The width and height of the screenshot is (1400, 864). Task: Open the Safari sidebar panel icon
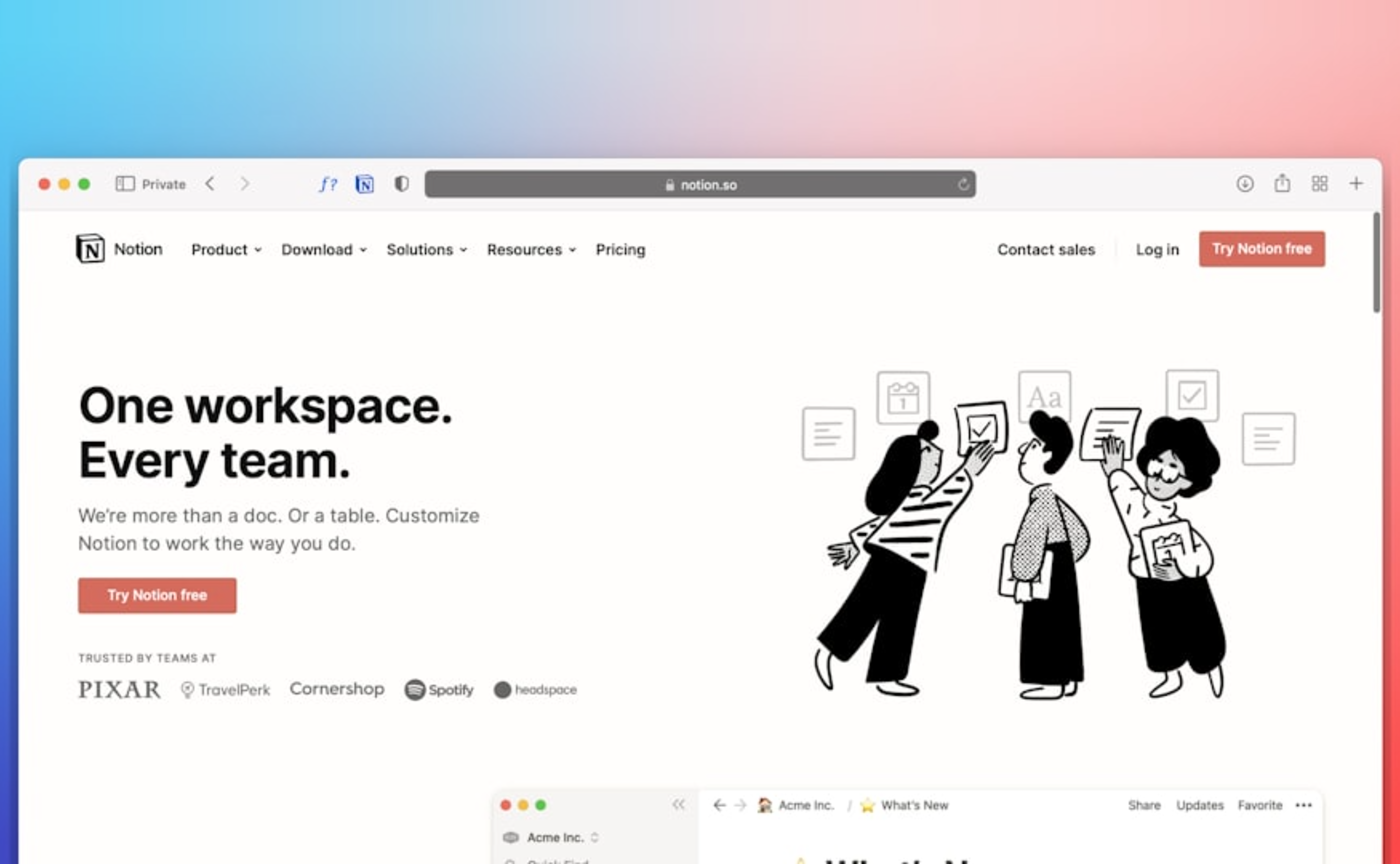125,184
